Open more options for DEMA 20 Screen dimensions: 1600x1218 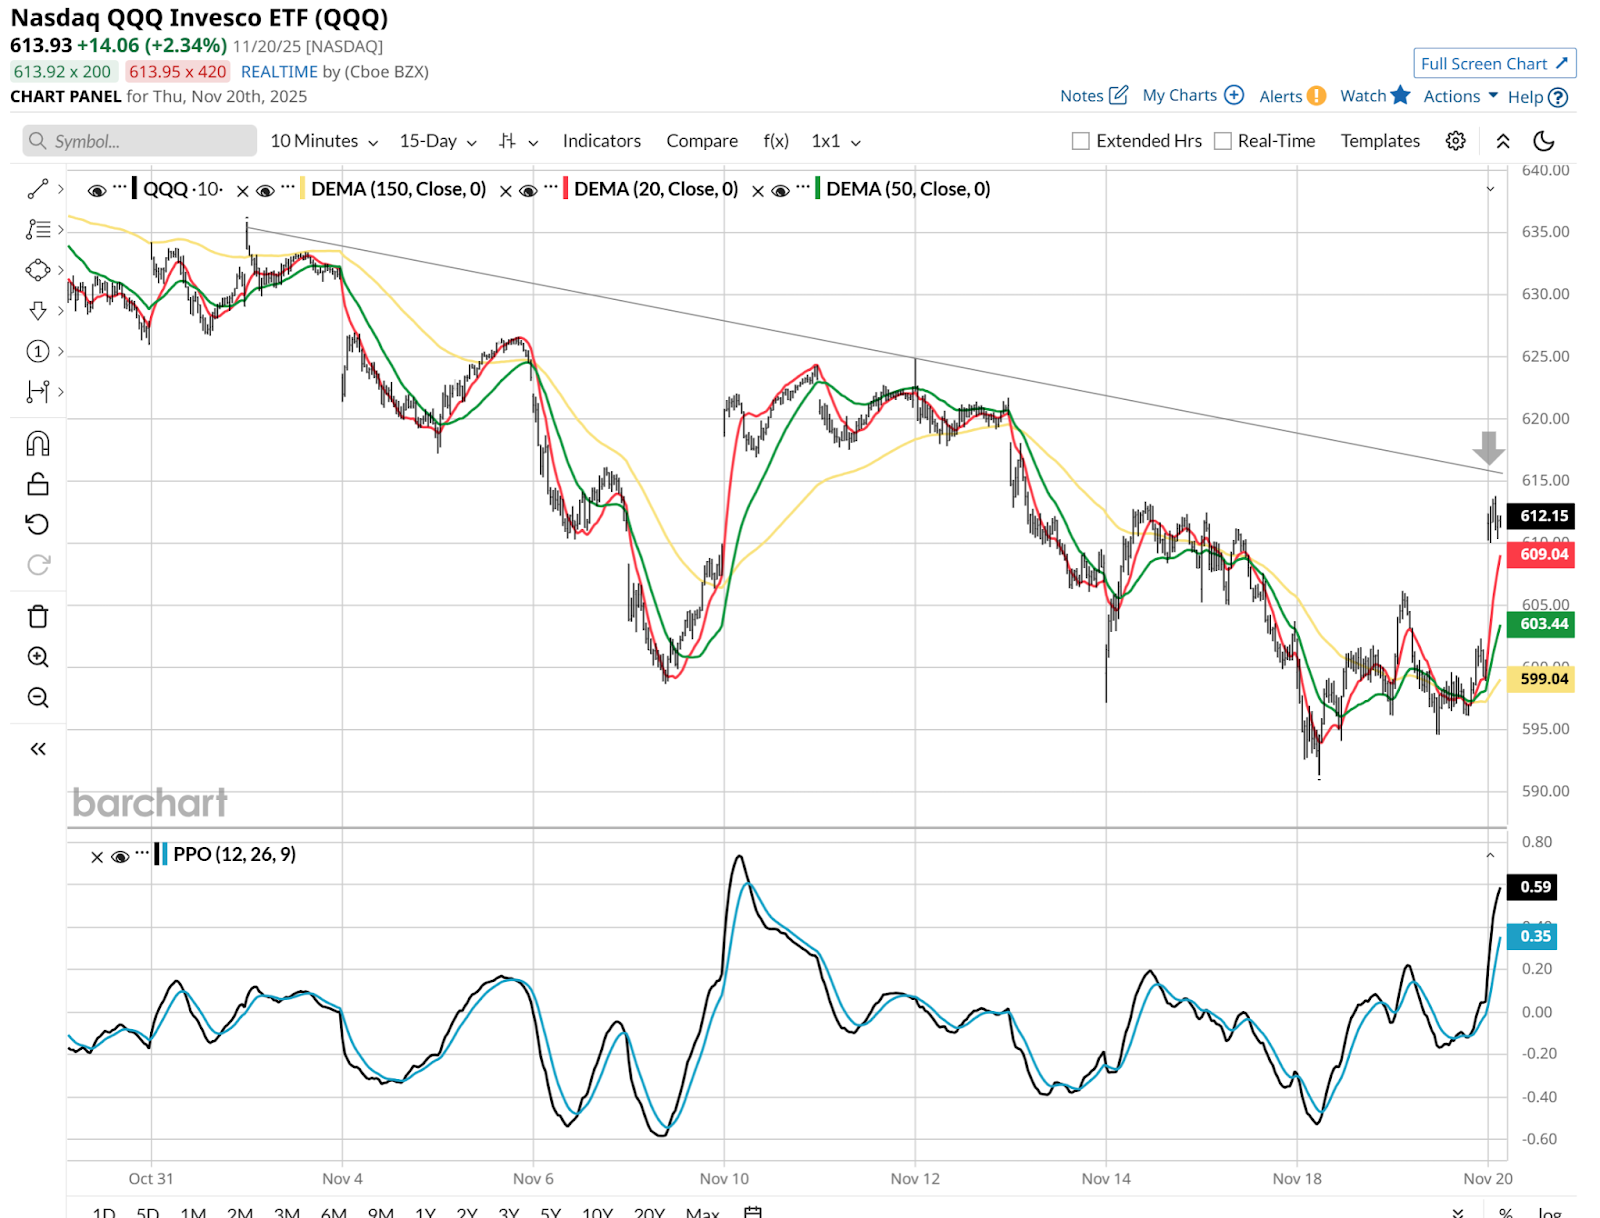coord(551,188)
